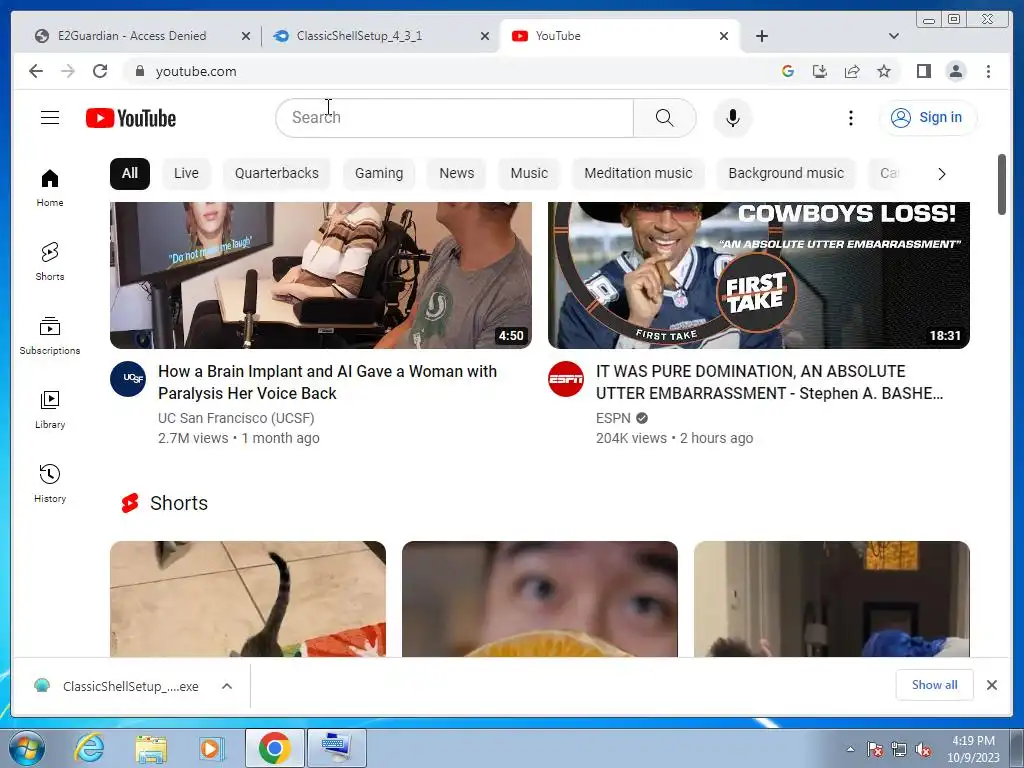1024x768 pixels.
Task: Start voice search with microphone icon
Action: tap(733, 118)
